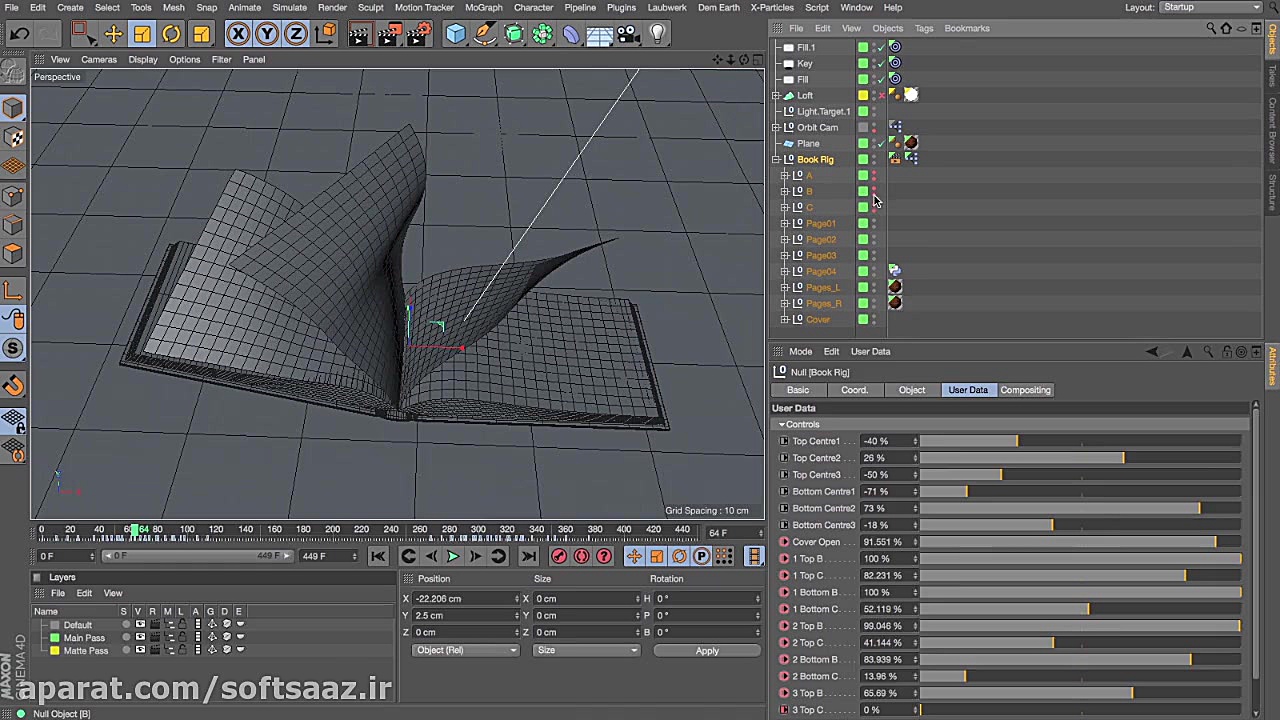Switch to the Coord. tab
The width and height of the screenshot is (1280, 720).
854,390
